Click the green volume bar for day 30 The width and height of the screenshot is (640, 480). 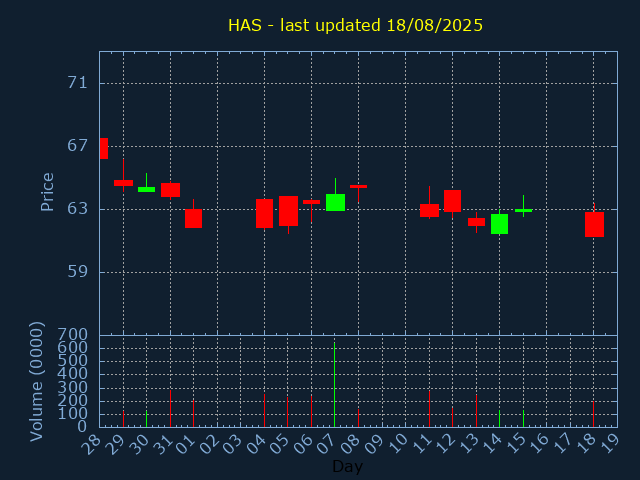click(147, 419)
